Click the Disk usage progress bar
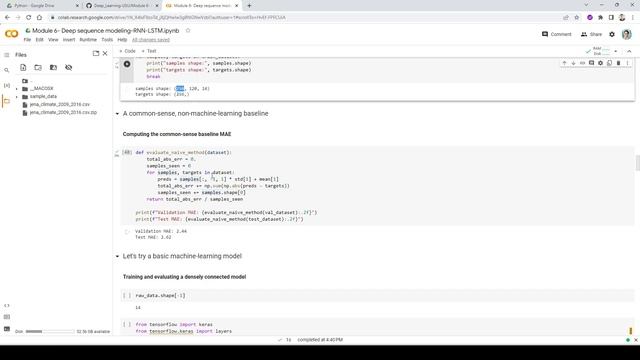Image resolution: width=640 pixels, height=360 pixels. 50,331
